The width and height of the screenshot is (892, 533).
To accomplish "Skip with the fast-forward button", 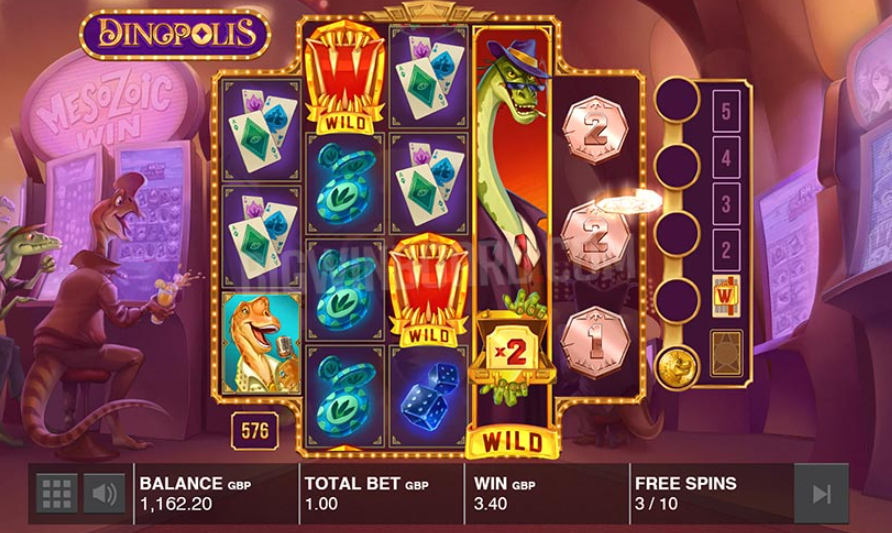I will point(821,493).
